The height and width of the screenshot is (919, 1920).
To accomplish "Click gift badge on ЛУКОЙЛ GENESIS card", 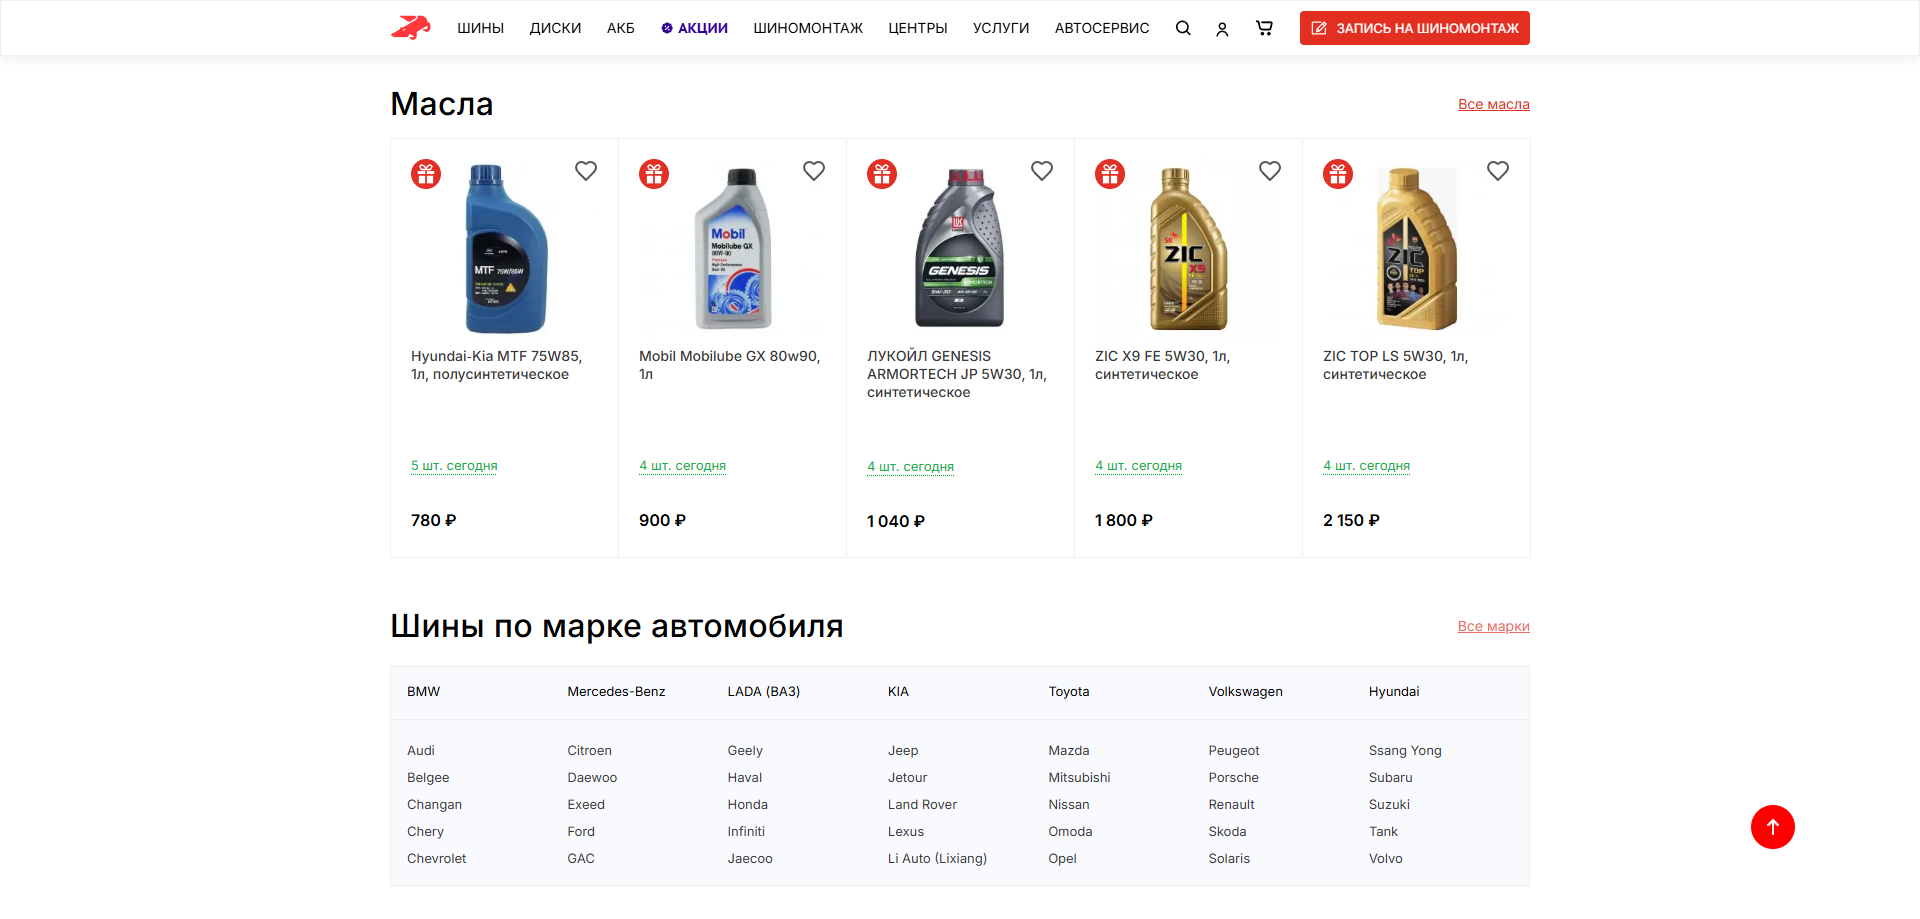I will click(882, 174).
